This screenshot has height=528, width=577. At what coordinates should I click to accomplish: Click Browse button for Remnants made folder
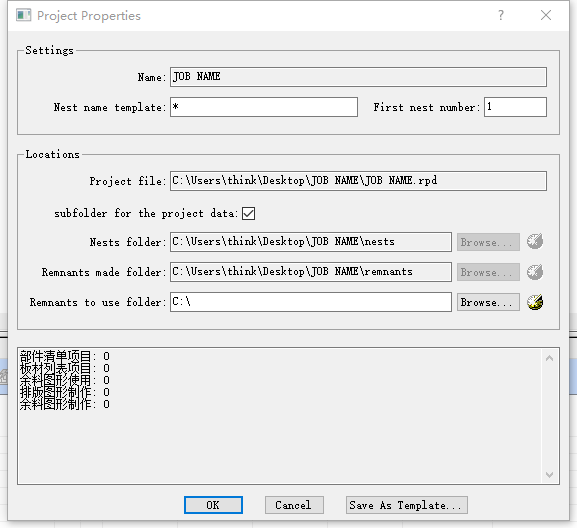point(488,272)
